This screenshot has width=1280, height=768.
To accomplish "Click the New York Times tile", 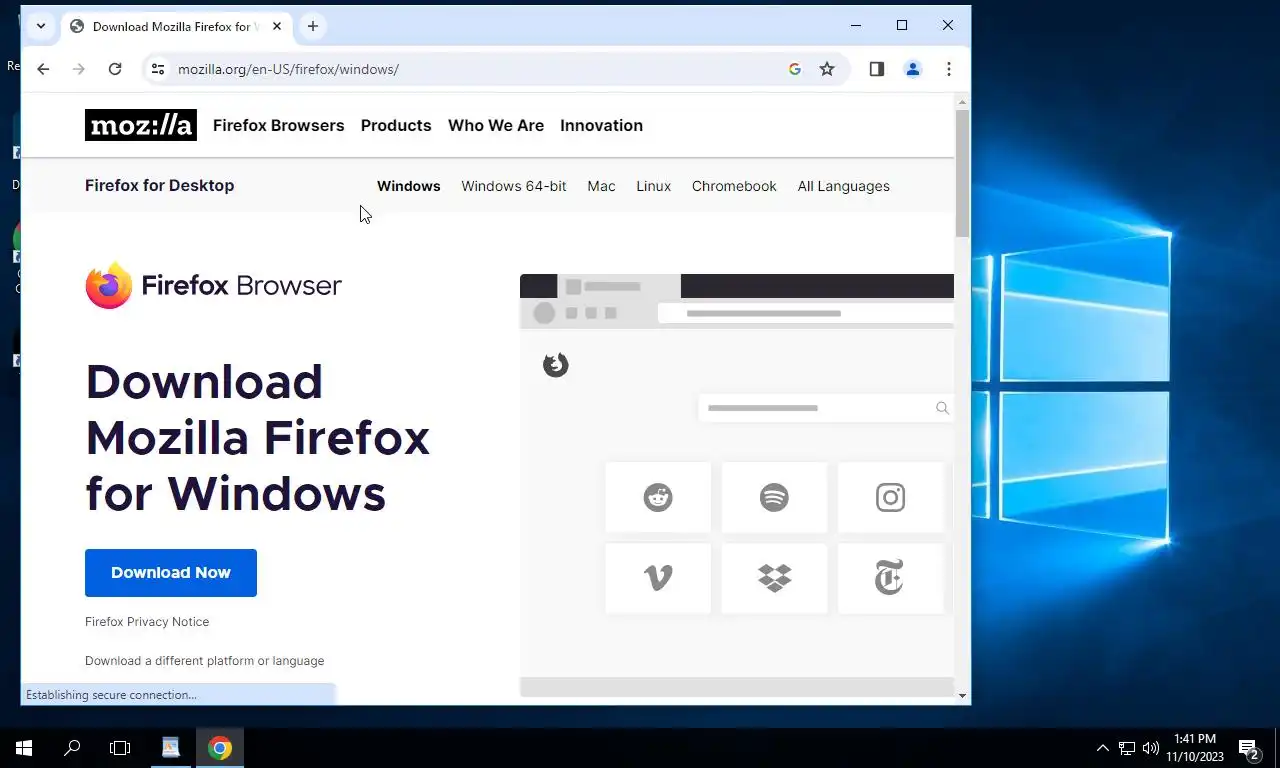I will (x=890, y=578).
